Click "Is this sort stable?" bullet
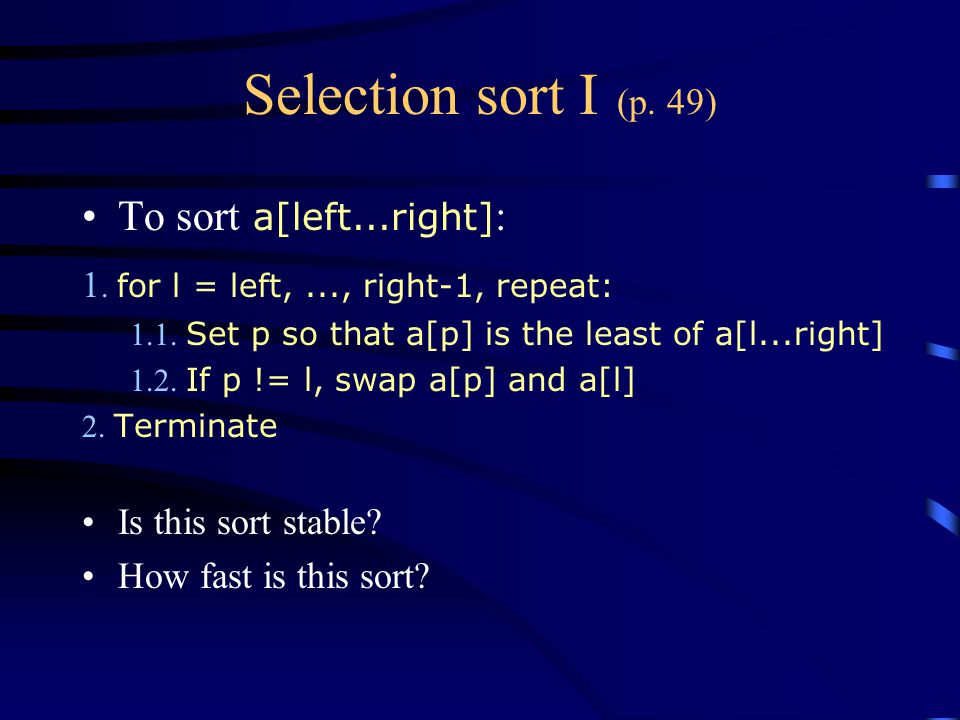 click(x=250, y=522)
